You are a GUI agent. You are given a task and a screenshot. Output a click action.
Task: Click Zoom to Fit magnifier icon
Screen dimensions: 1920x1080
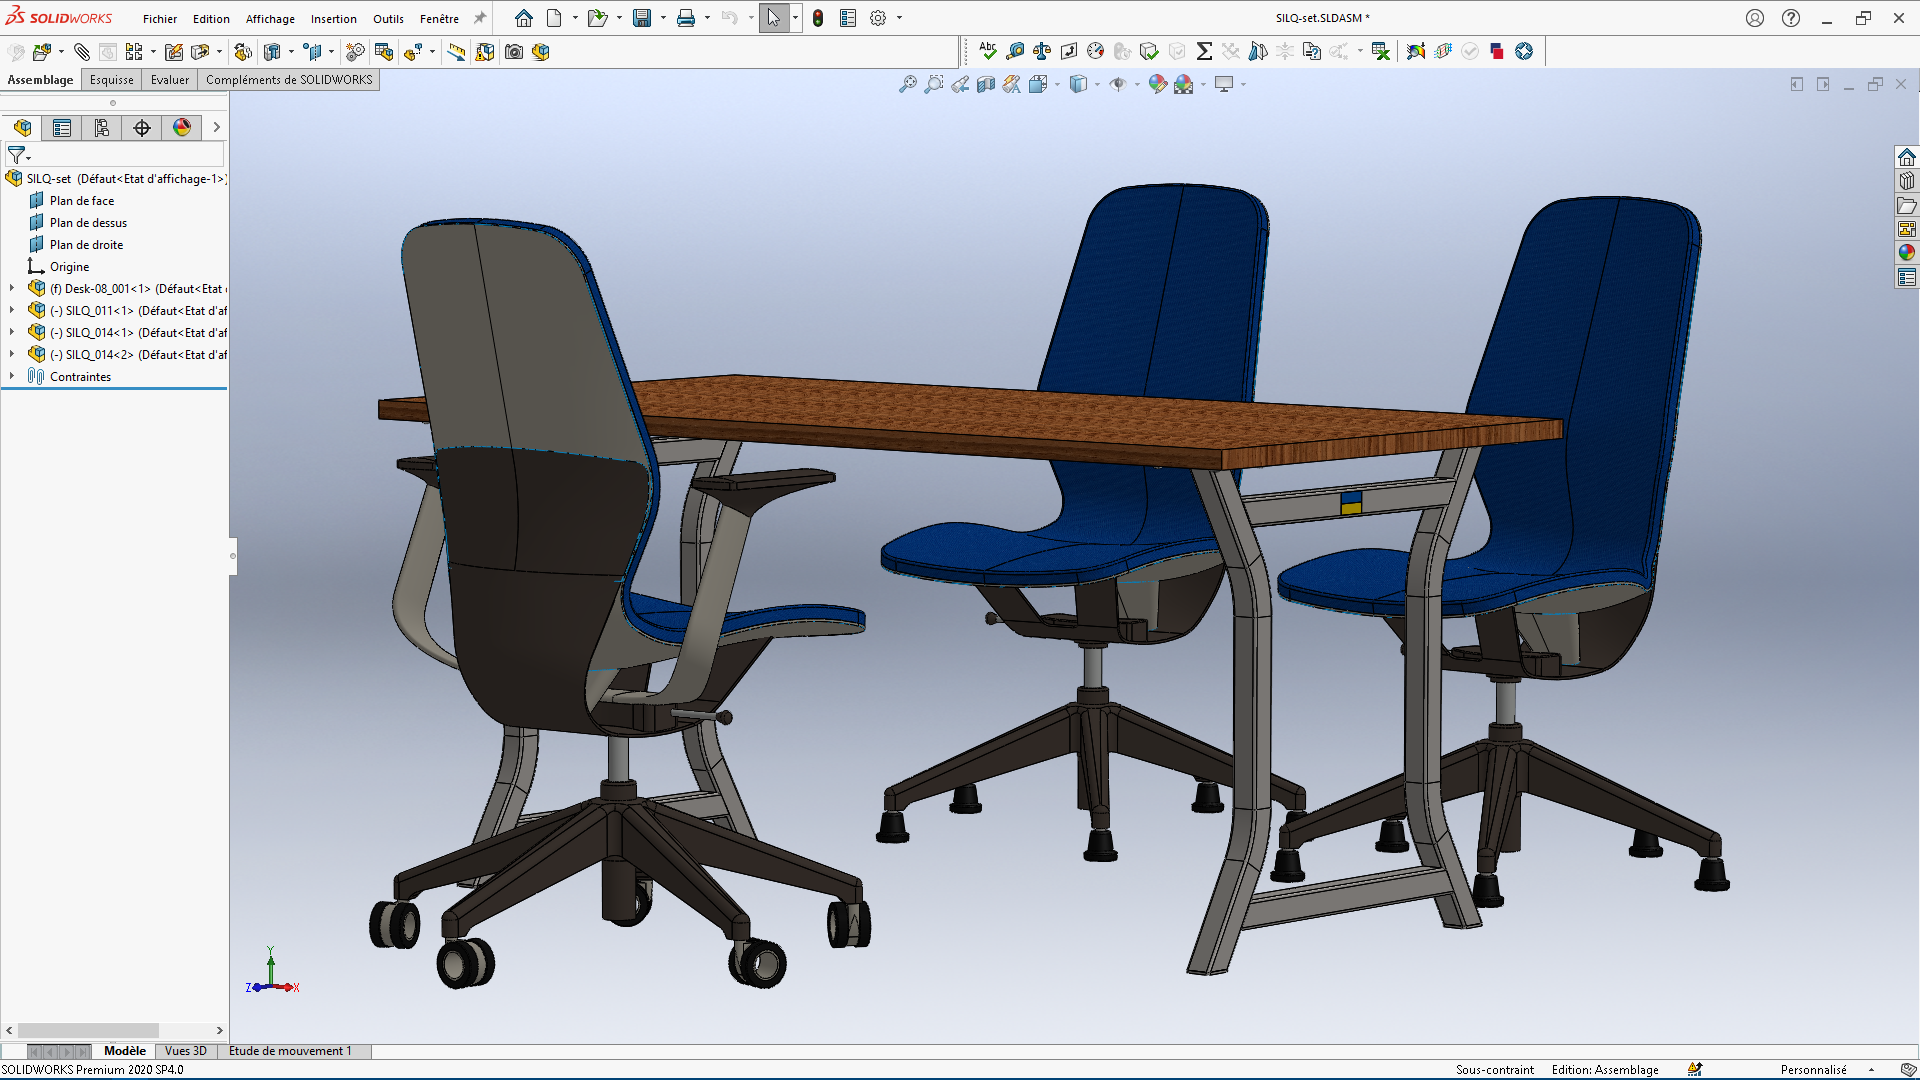point(907,85)
